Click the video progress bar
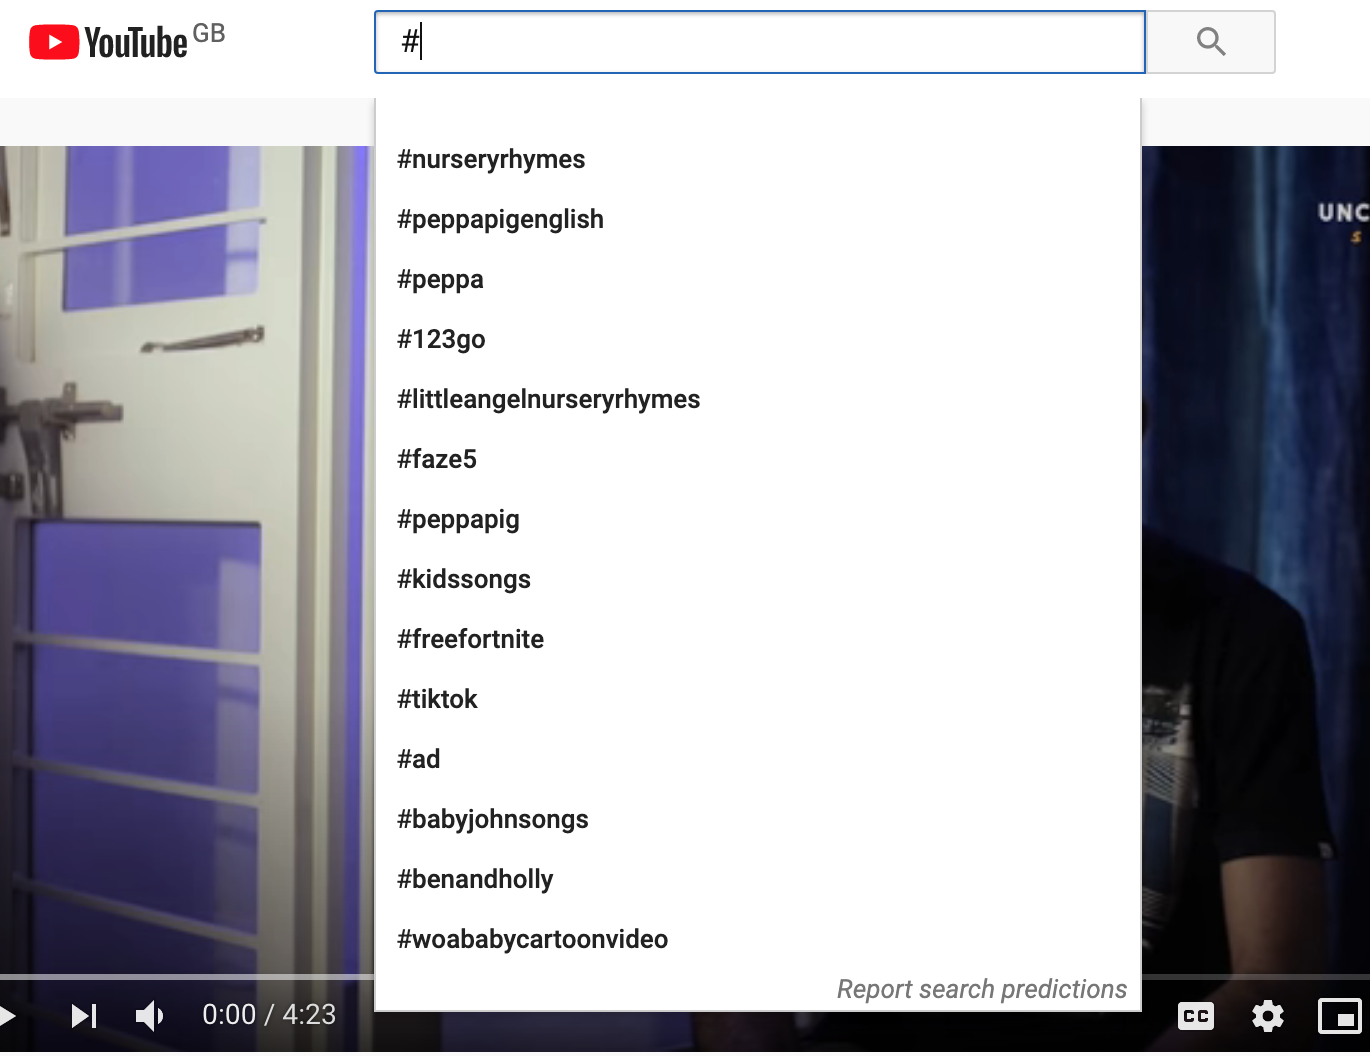Image resolution: width=1370 pixels, height=1056 pixels. coord(187,977)
